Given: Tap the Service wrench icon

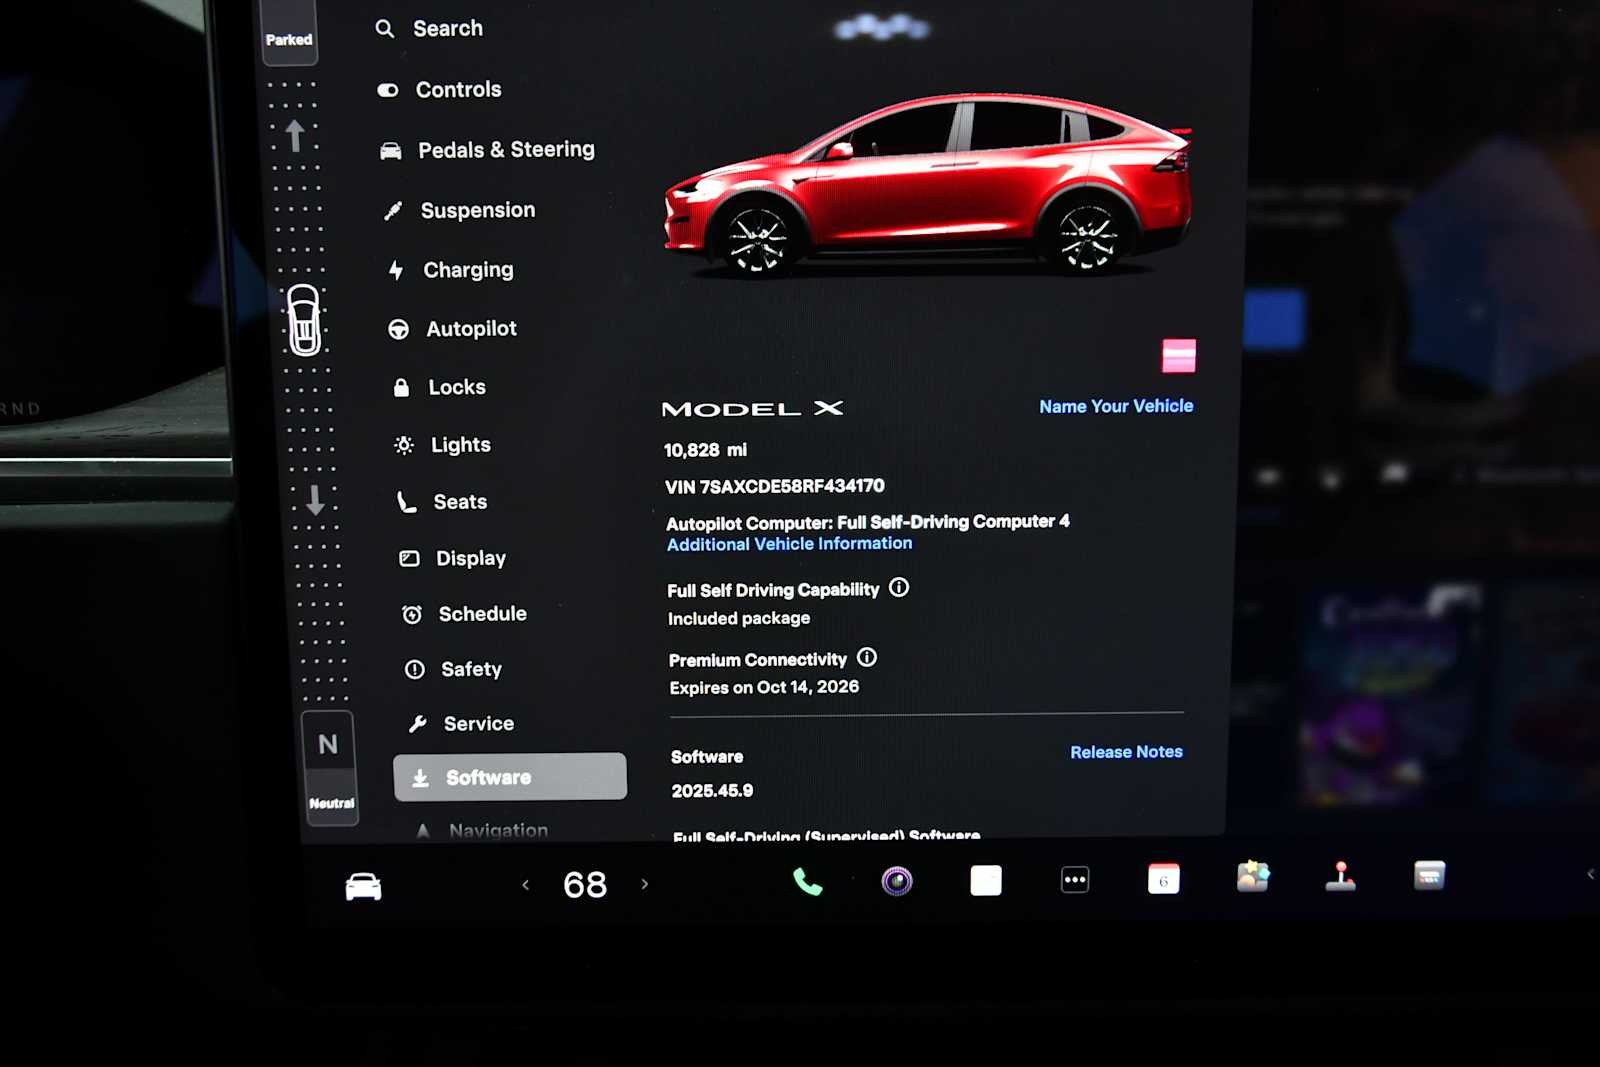Looking at the screenshot, I should (x=418, y=724).
